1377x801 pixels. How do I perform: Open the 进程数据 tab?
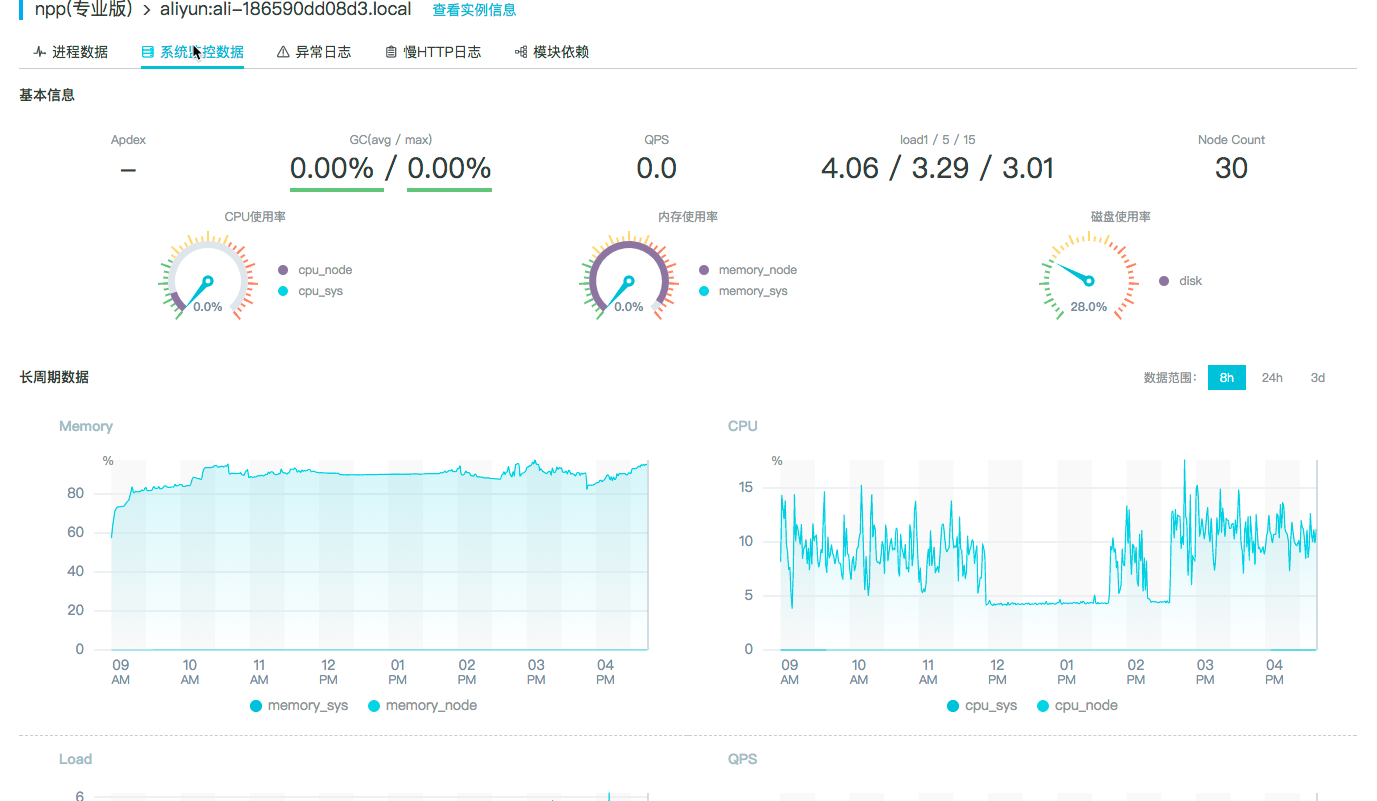point(80,52)
